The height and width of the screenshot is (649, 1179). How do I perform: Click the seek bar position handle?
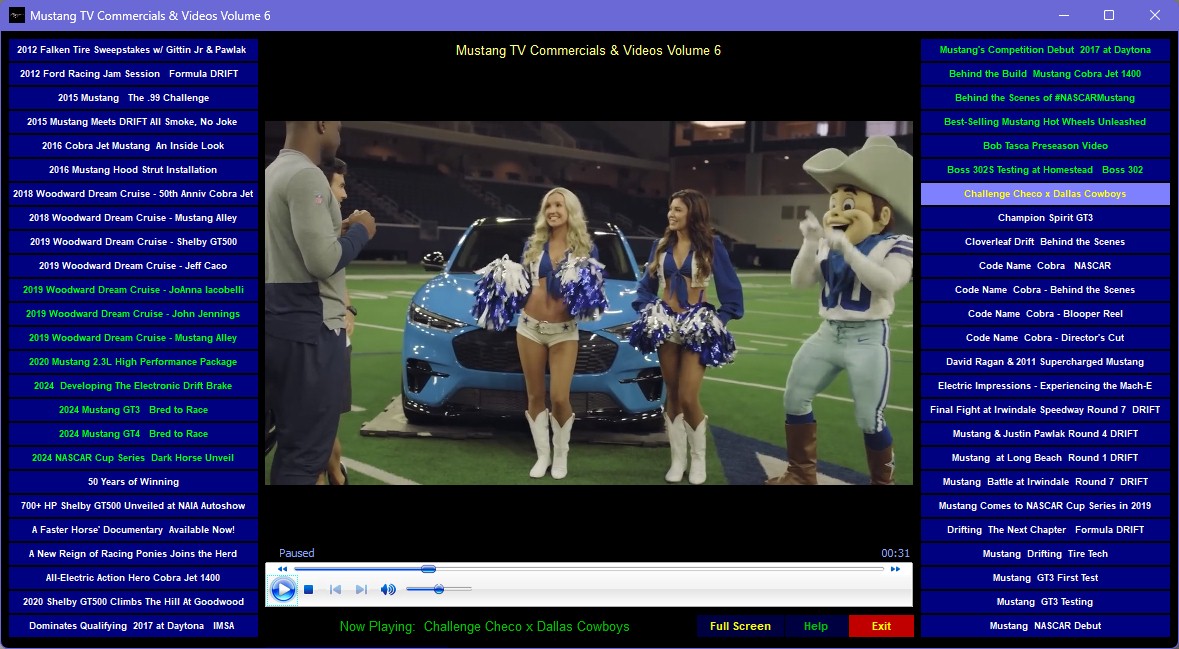428,569
